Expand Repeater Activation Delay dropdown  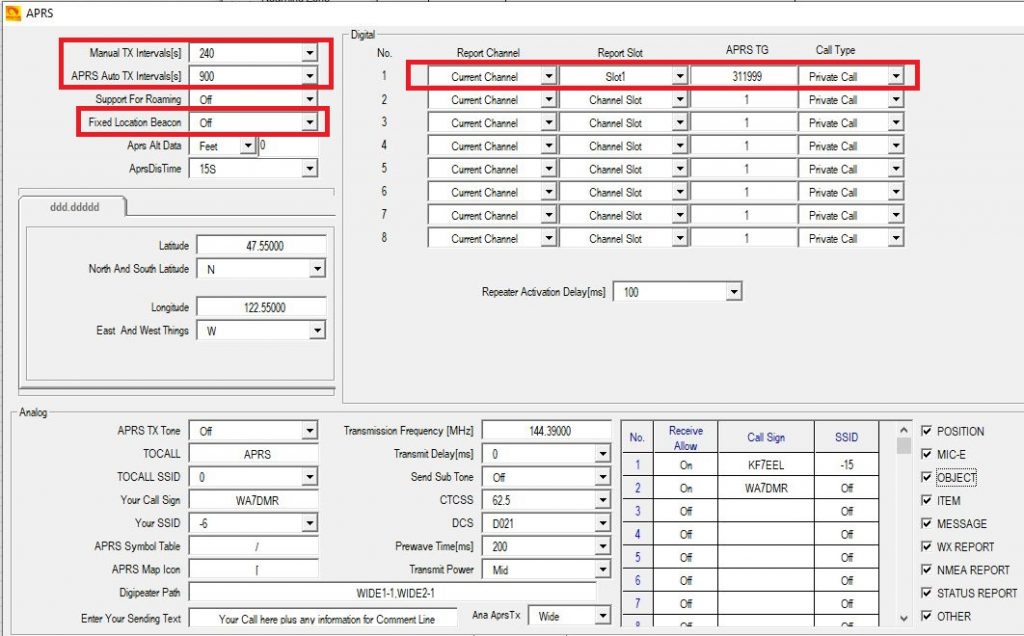pyautogui.click(x=734, y=292)
